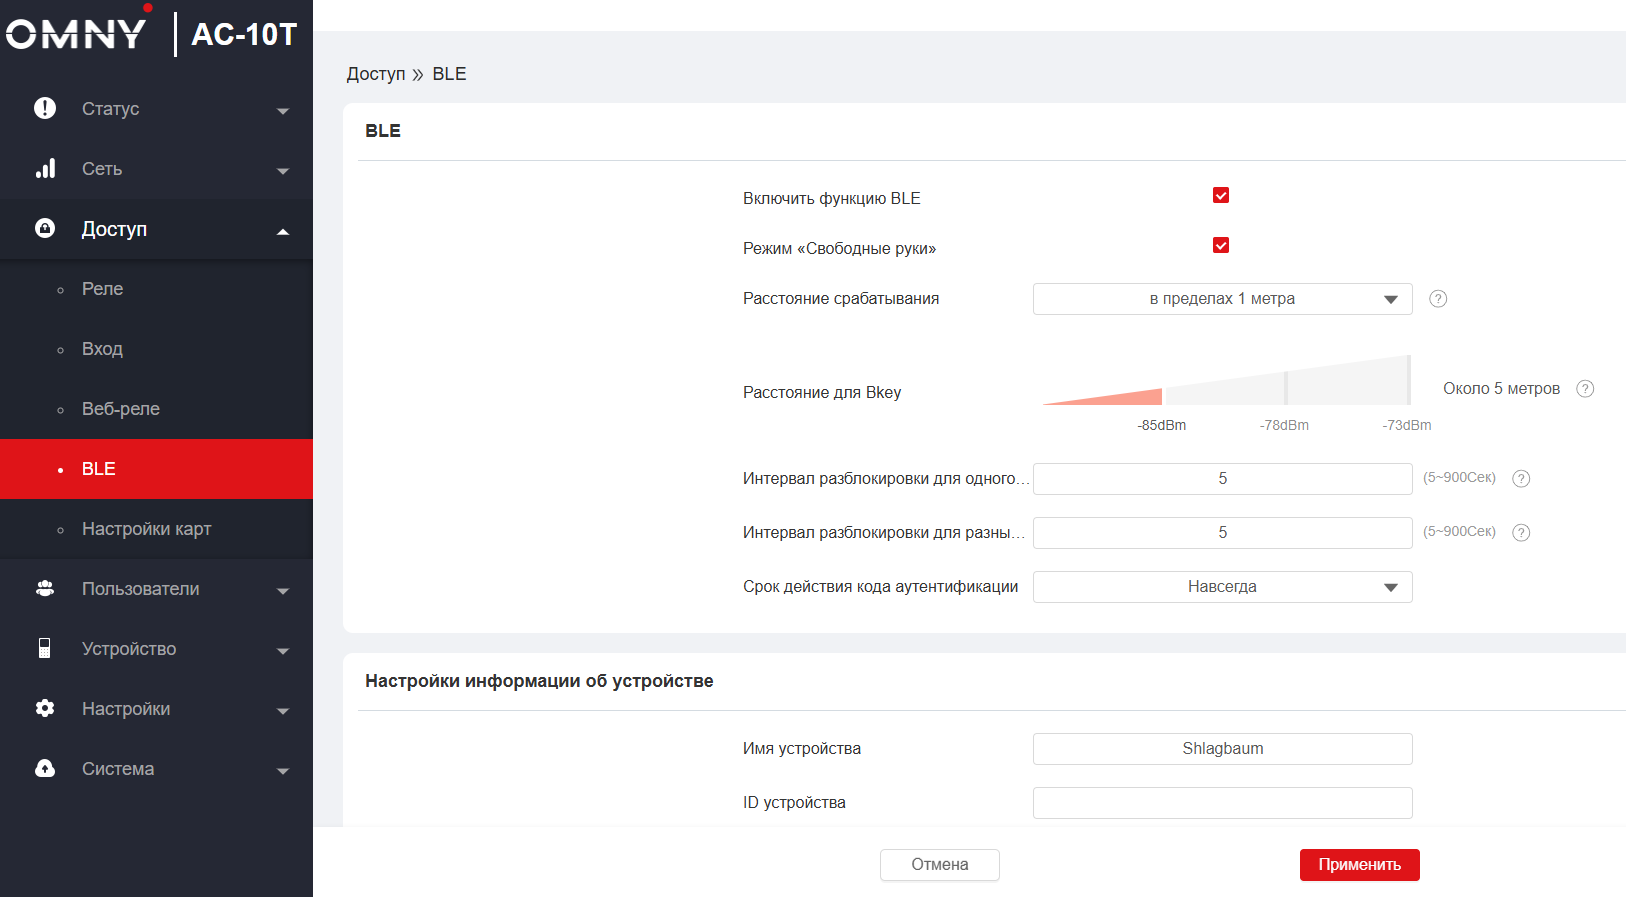Click the Настройки gear icon
Viewport: 1626px width, 897px height.
pos(45,708)
